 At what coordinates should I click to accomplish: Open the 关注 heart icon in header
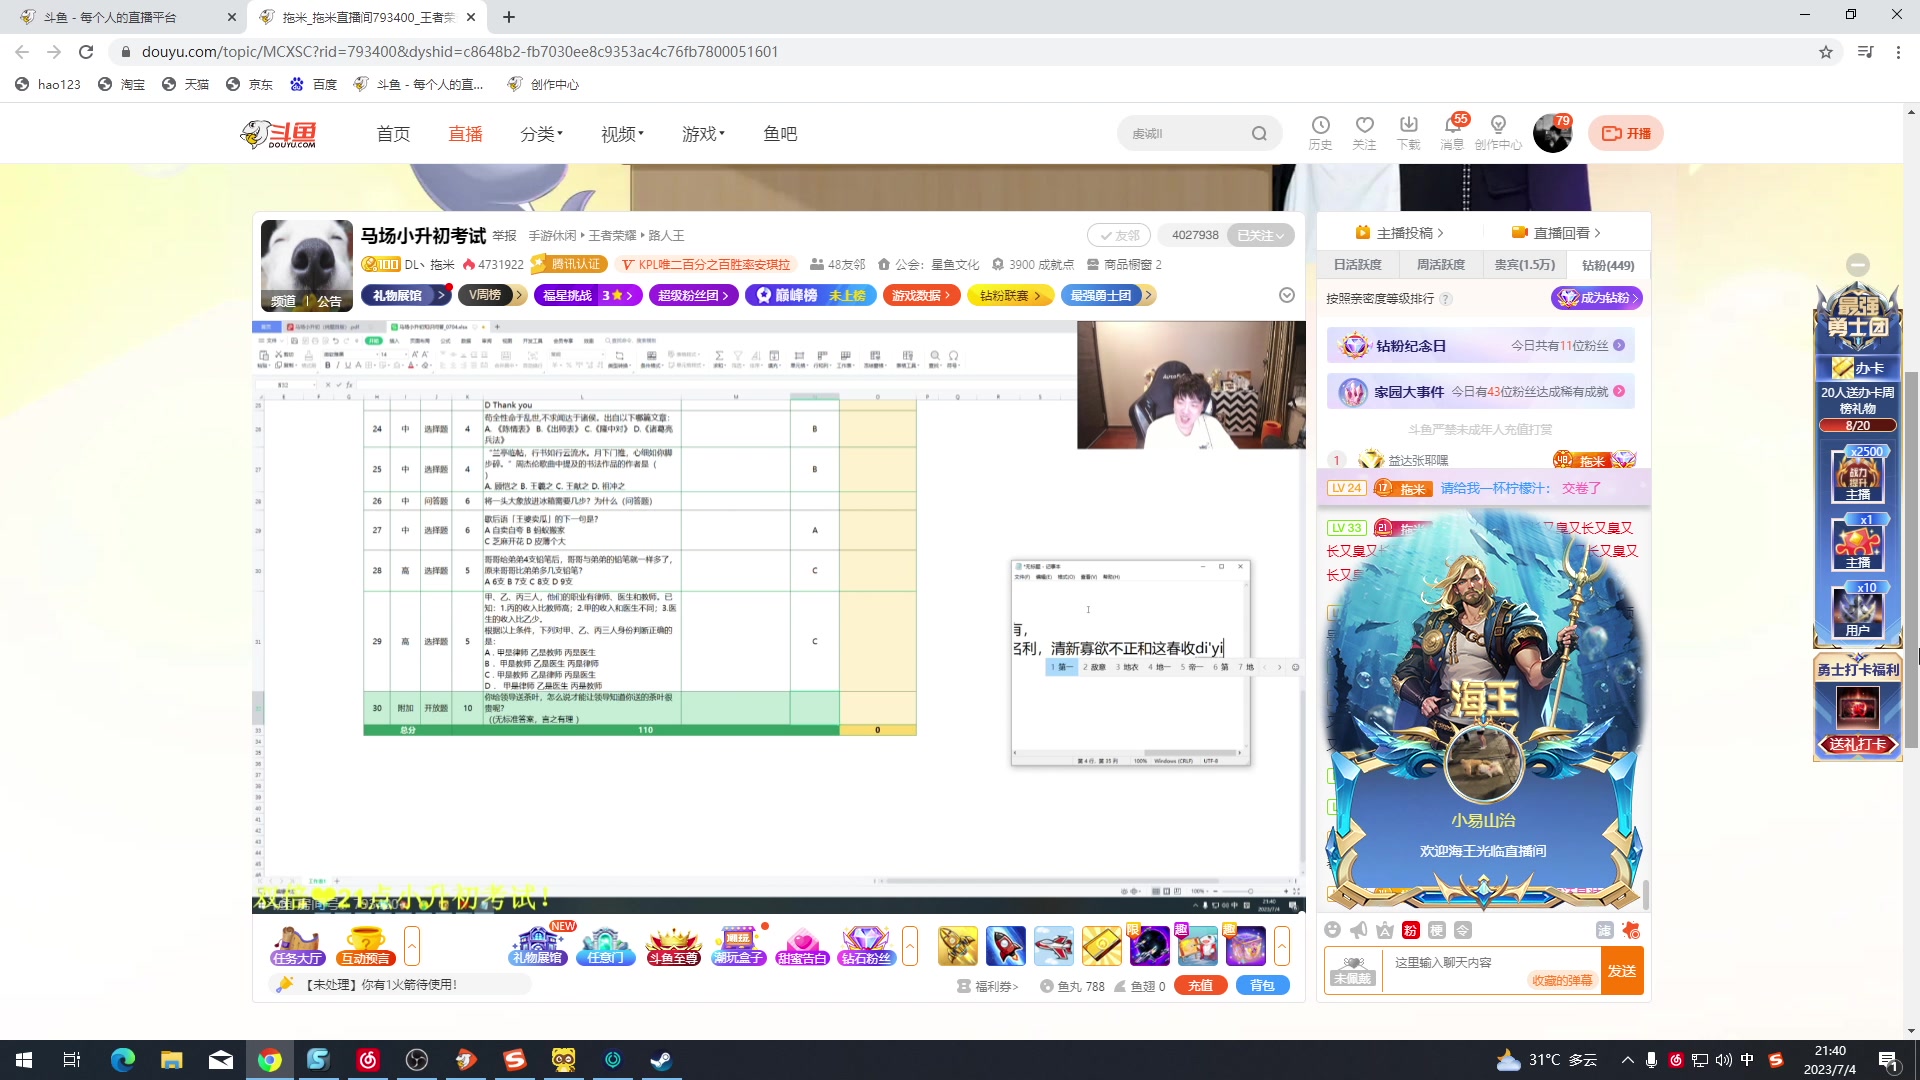pos(1364,132)
